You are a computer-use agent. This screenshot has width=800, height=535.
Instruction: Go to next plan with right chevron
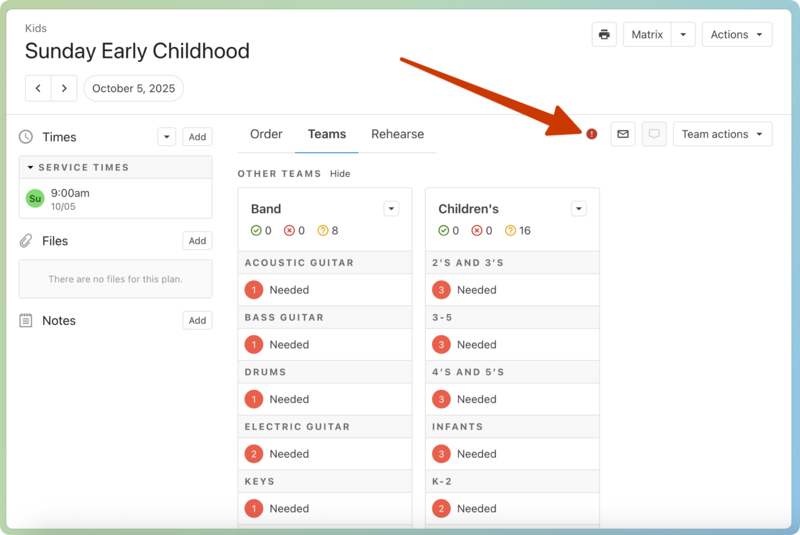[x=64, y=88]
